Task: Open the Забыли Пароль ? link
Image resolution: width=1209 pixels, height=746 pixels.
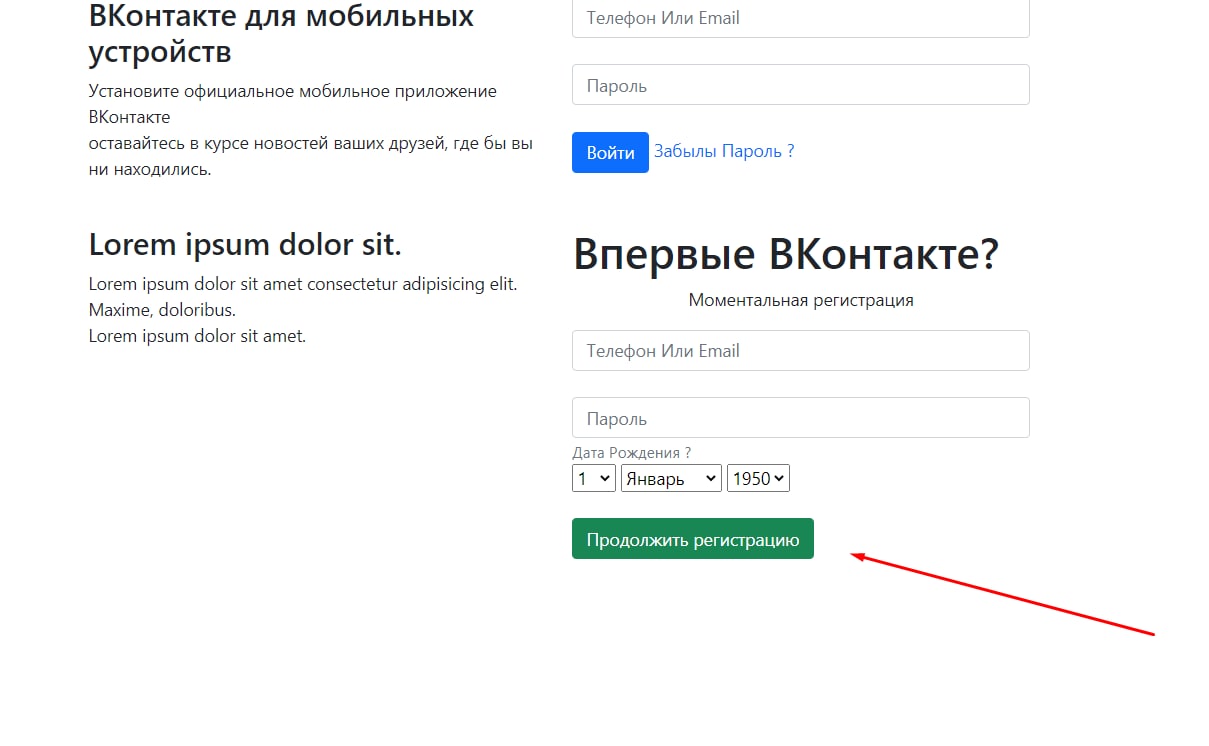Action: click(724, 151)
